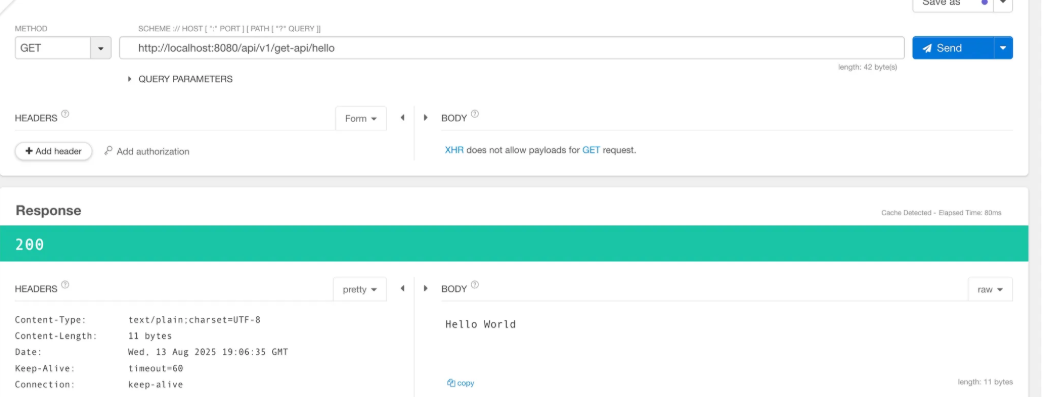Open the response headers pretty dropdown
This screenshot has height=397, width=1042.
pos(360,289)
